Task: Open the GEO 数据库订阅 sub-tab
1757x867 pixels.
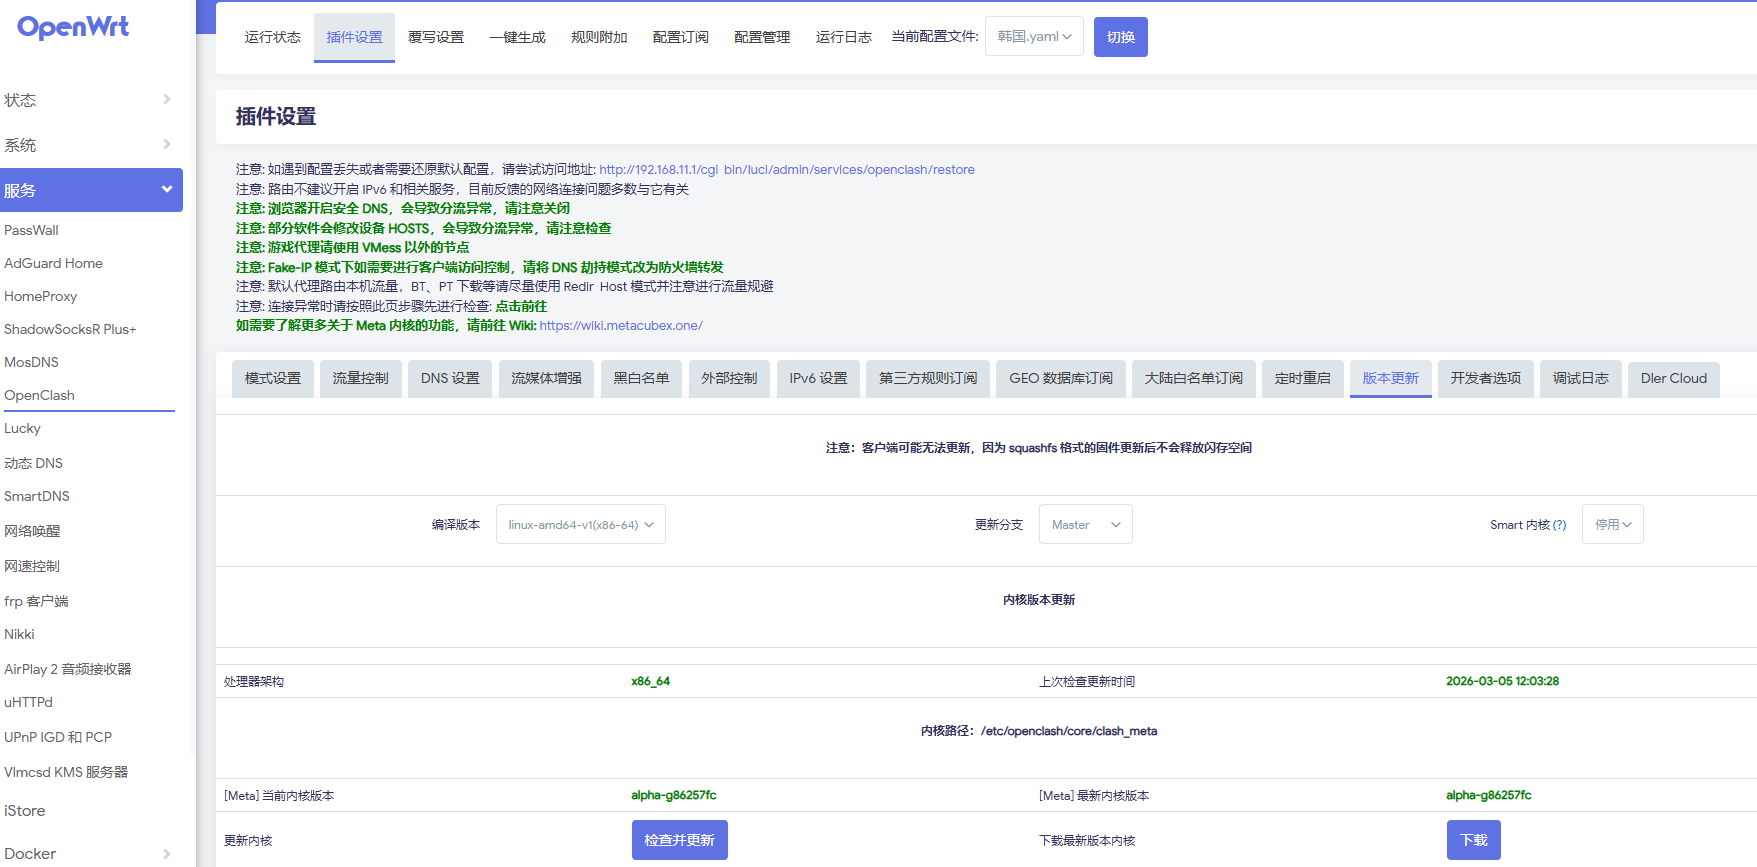Action: 1061,379
